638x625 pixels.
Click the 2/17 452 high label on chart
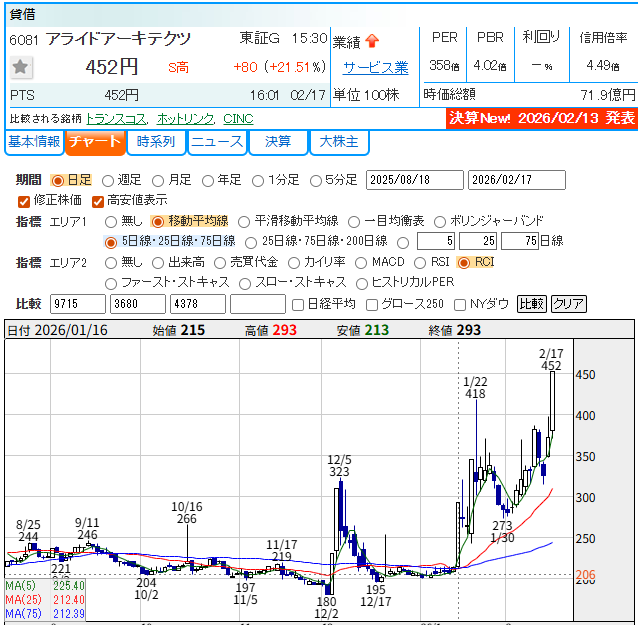pyautogui.click(x=551, y=360)
